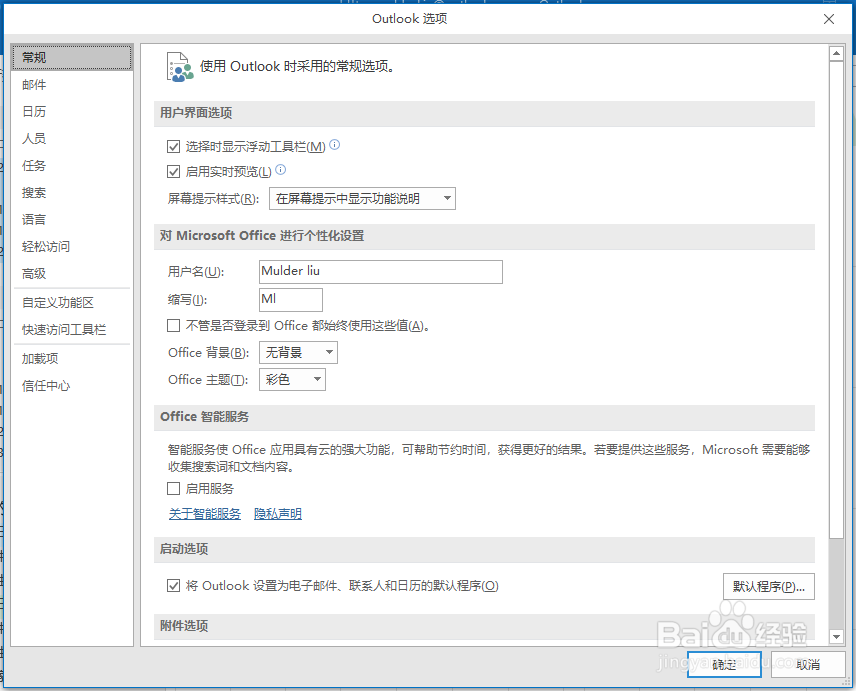The image size is (856, 691).
Task: Click the info icon beside 选择时显示浮动工具栏
Action: click(x=335, y=145)
